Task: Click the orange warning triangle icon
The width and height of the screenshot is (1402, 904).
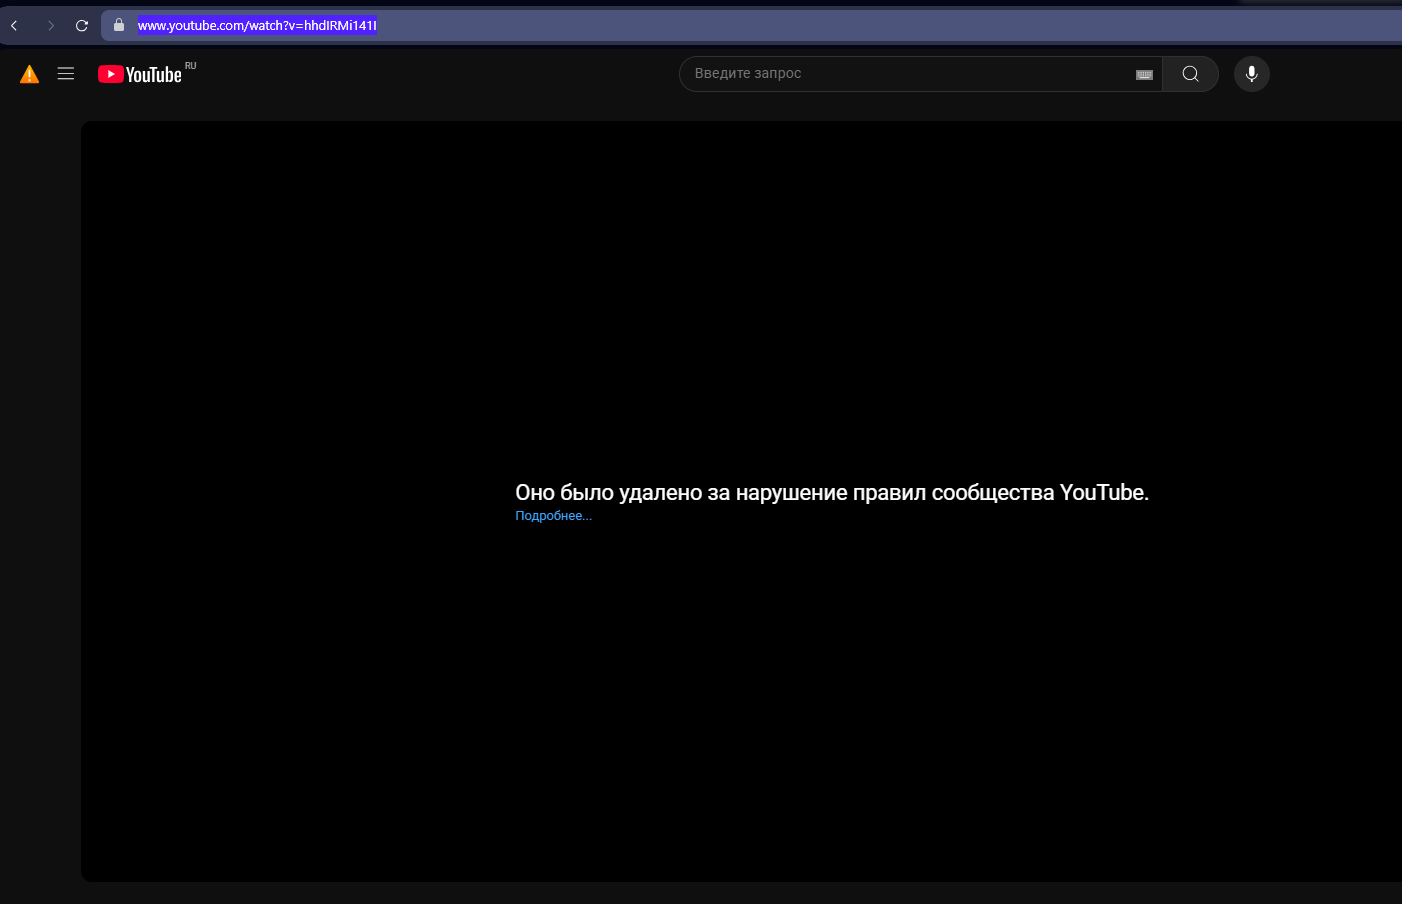Action: [x=30, y=74]
